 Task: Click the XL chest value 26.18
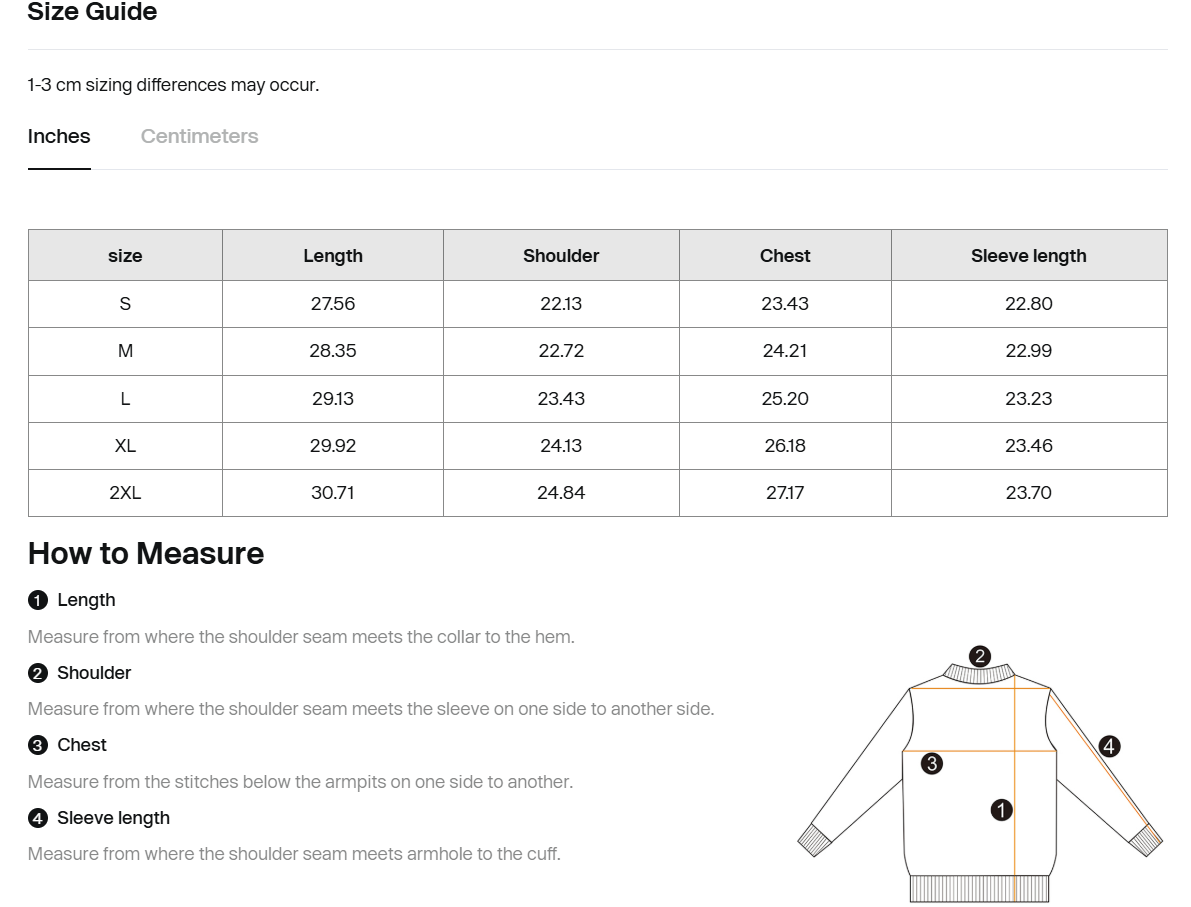(785, 446)
